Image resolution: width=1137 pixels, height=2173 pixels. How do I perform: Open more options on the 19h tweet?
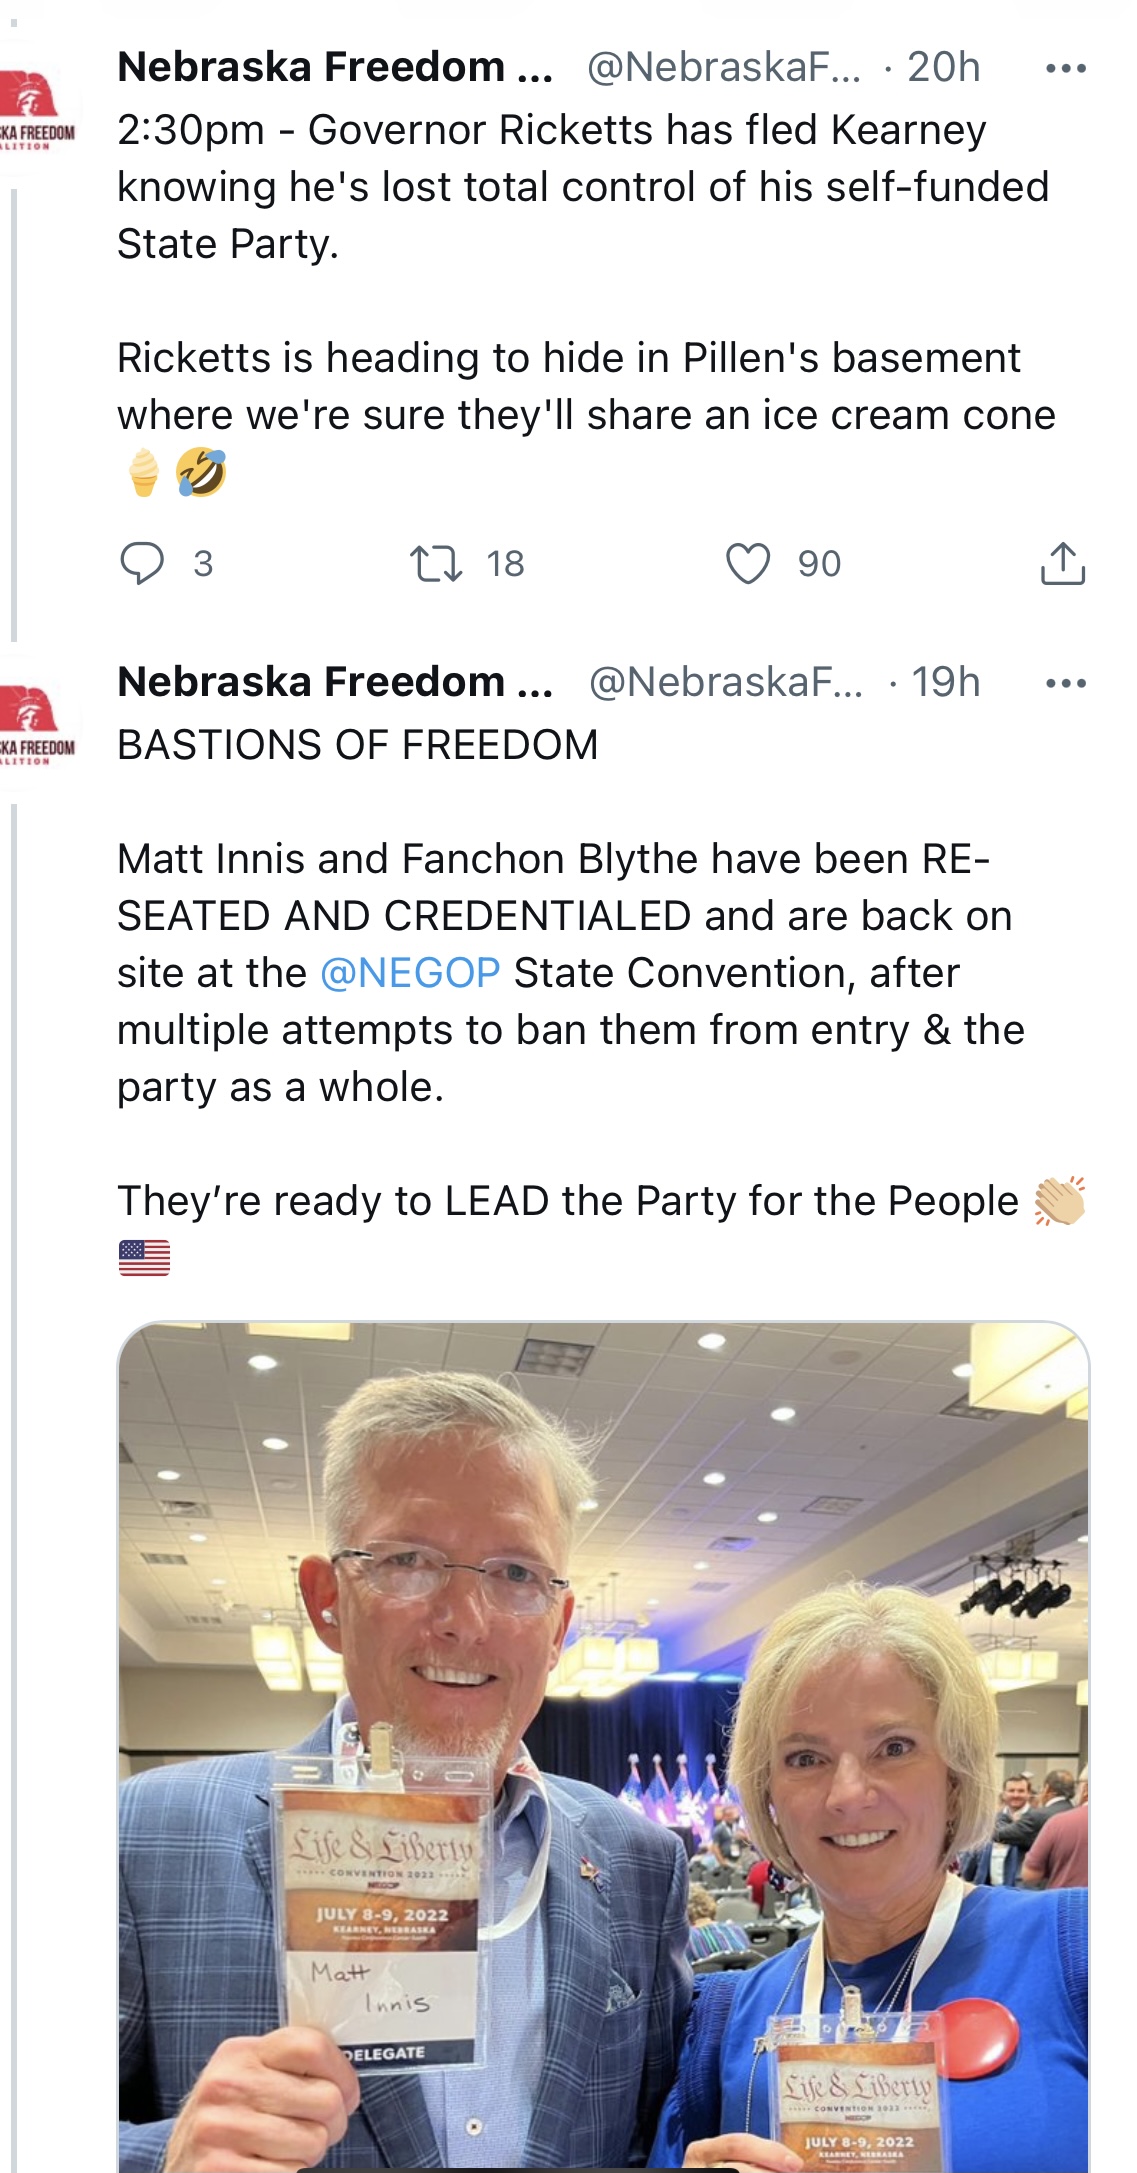click(1065, 684)
